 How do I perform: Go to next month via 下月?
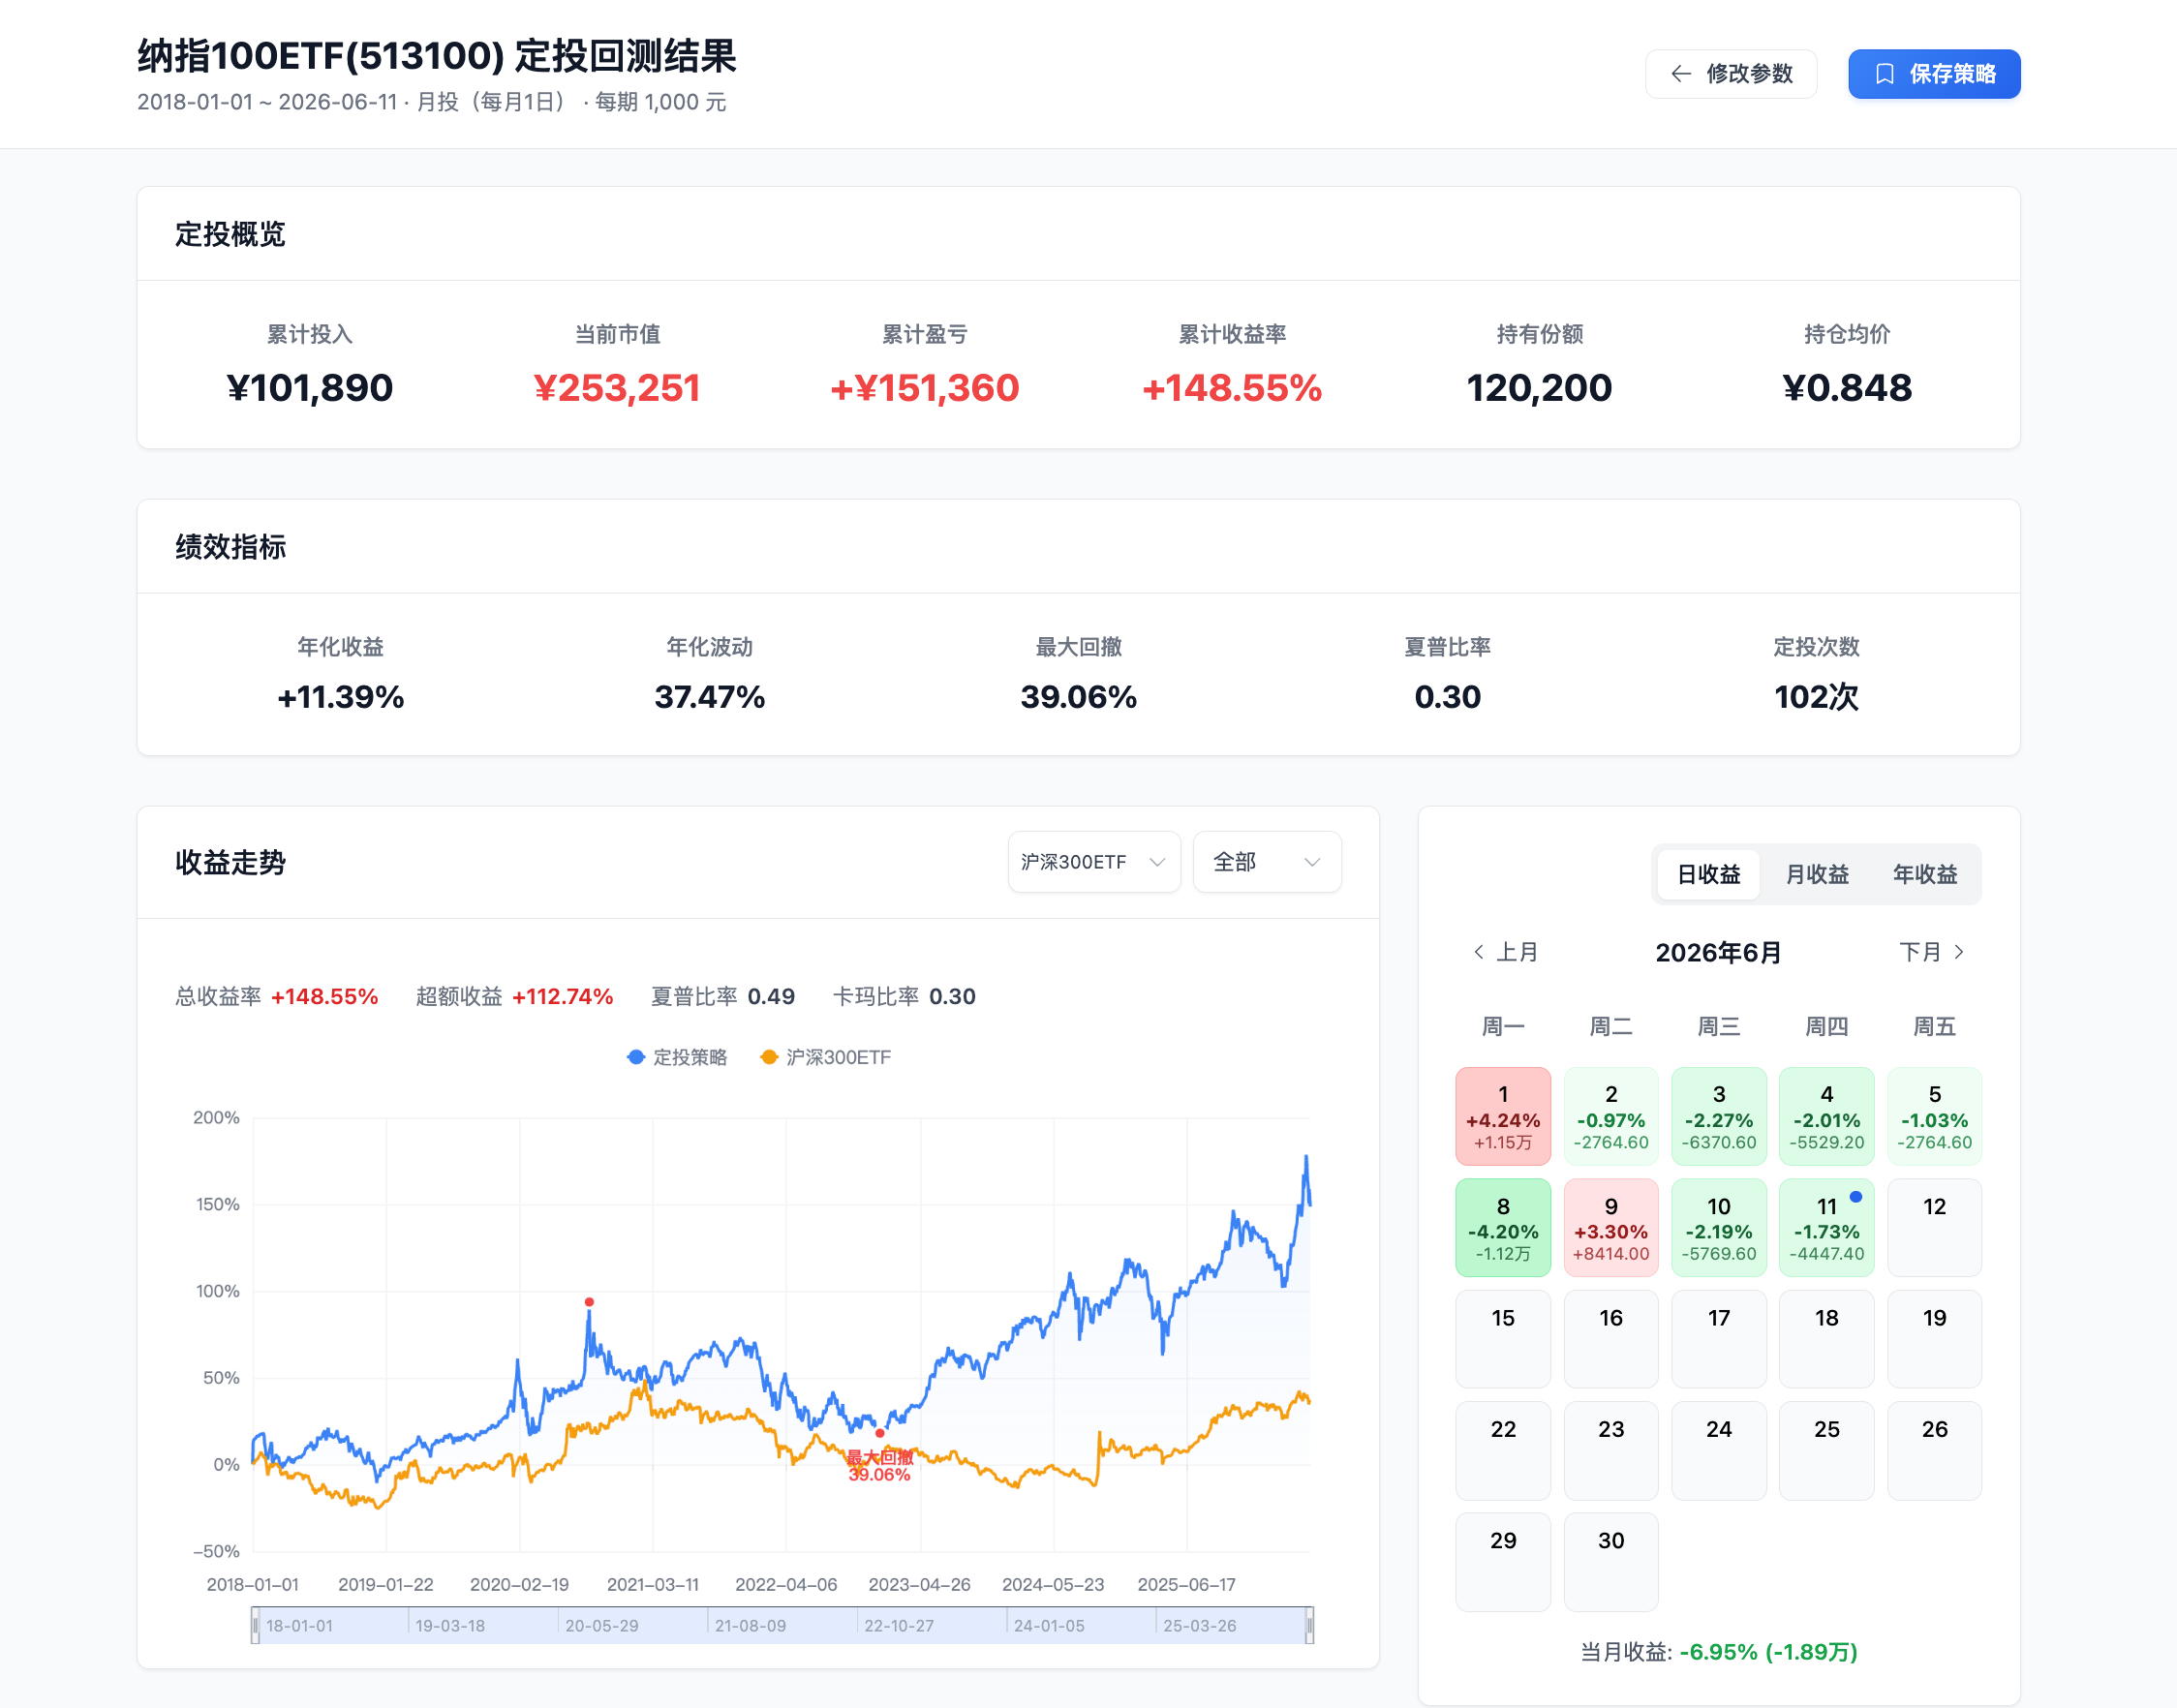(1932, 952)
